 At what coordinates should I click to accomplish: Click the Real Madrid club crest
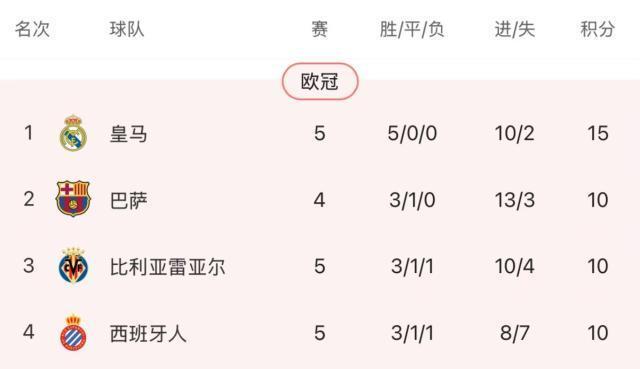point(73,133)
